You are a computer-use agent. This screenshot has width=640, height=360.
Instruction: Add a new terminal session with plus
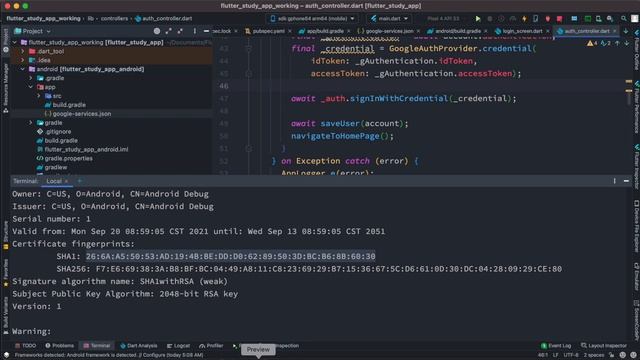(80, 181)
